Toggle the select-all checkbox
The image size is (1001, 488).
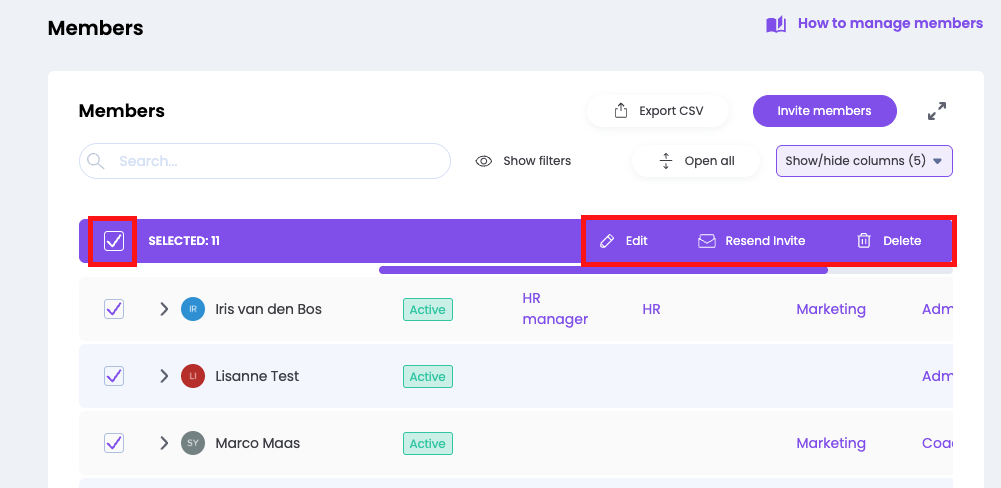[114, 241]
